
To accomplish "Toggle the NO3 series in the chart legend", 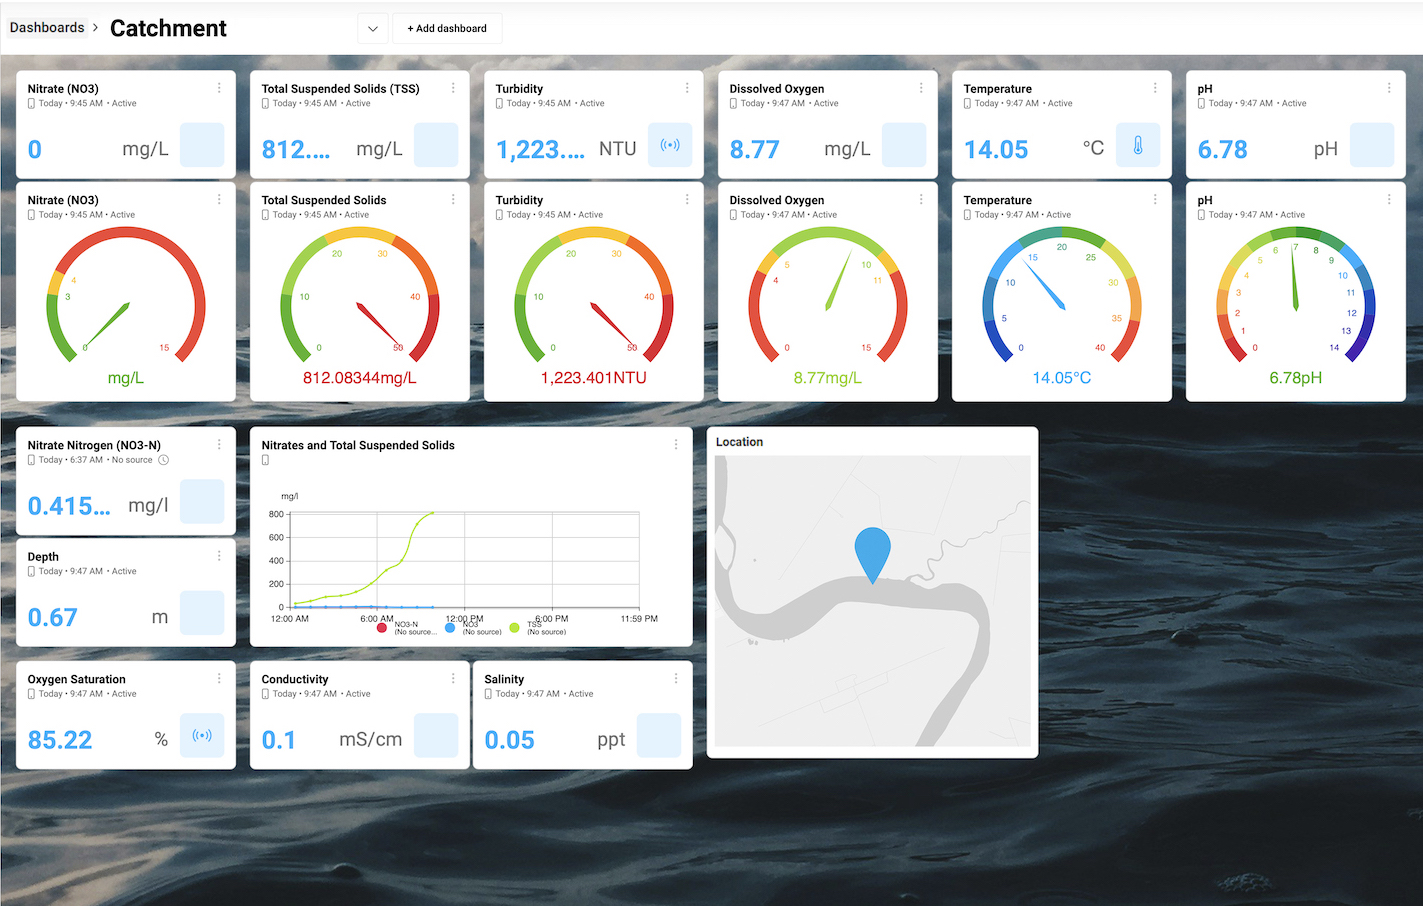I will coord(450,628).
